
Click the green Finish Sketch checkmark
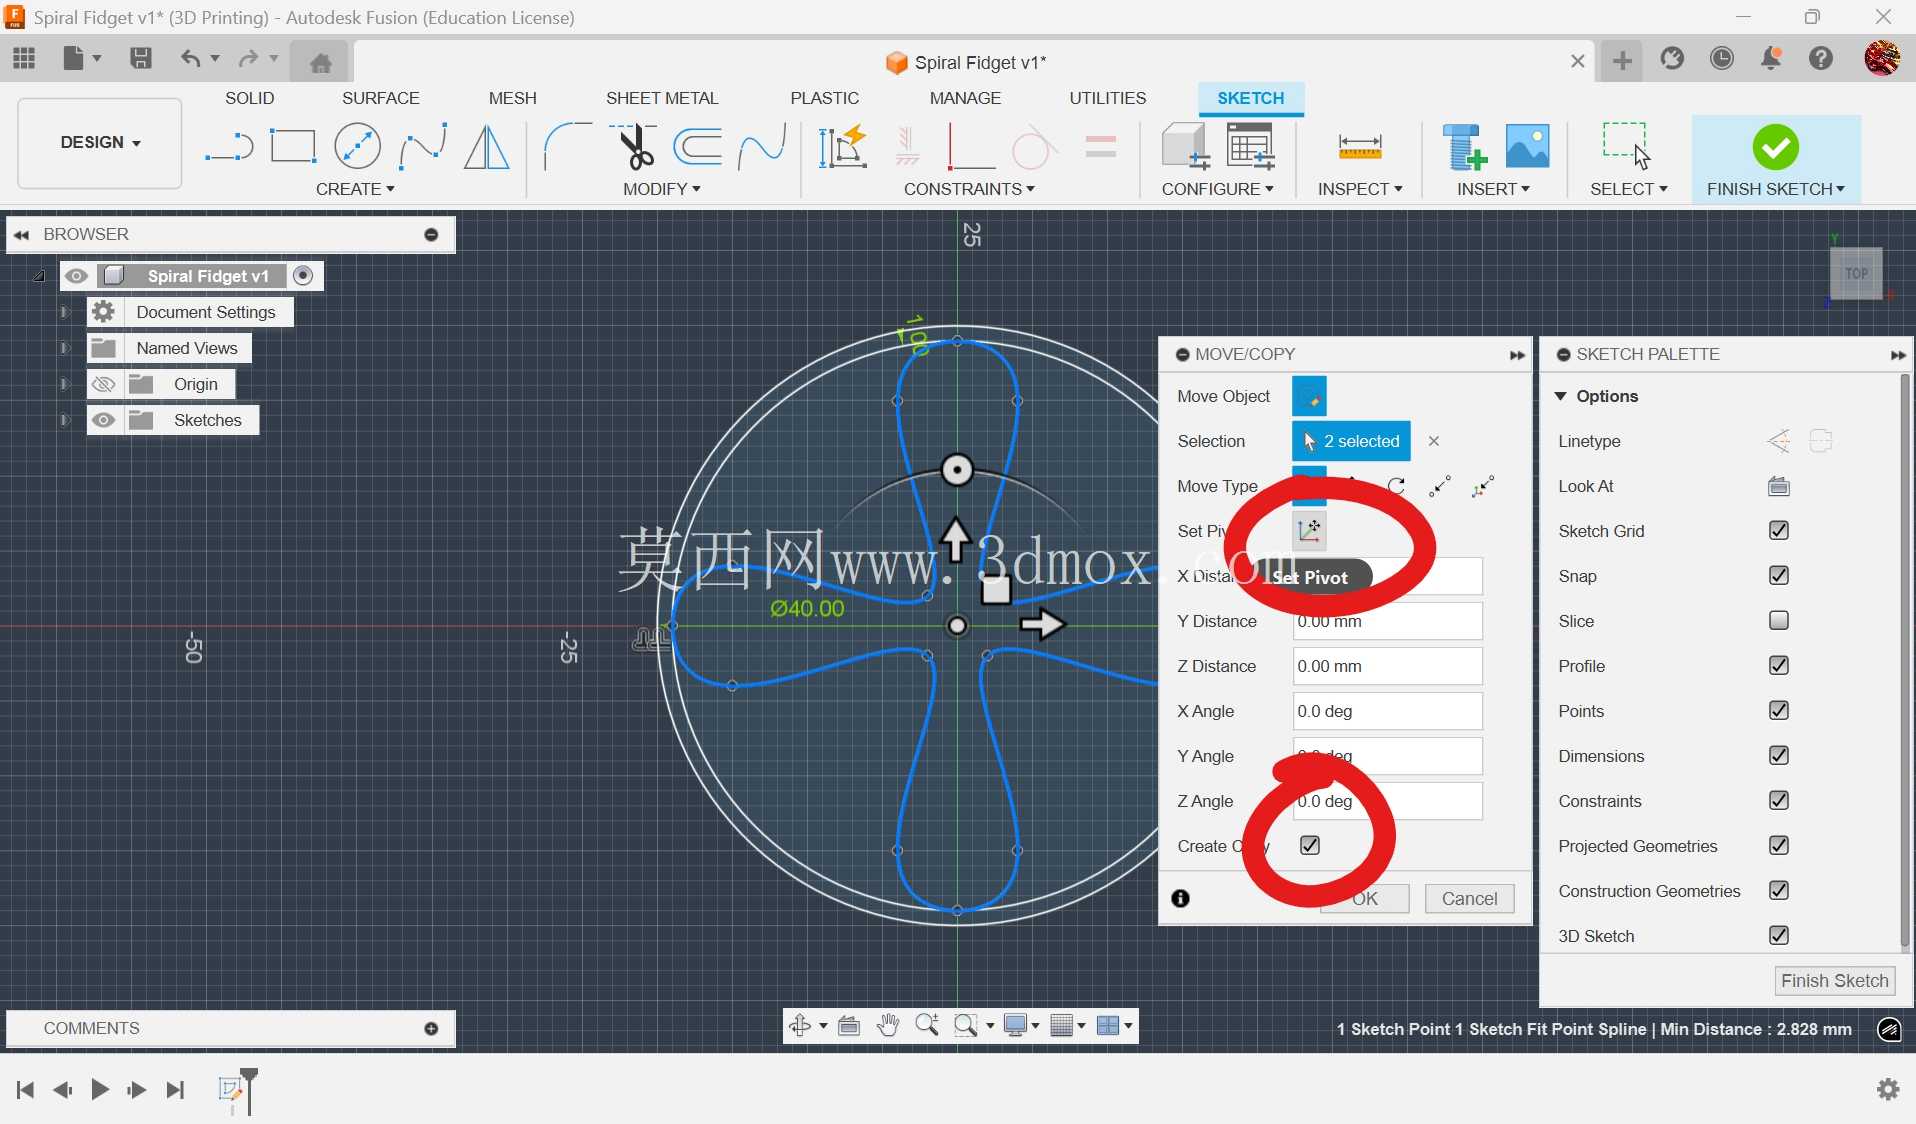1775,147
